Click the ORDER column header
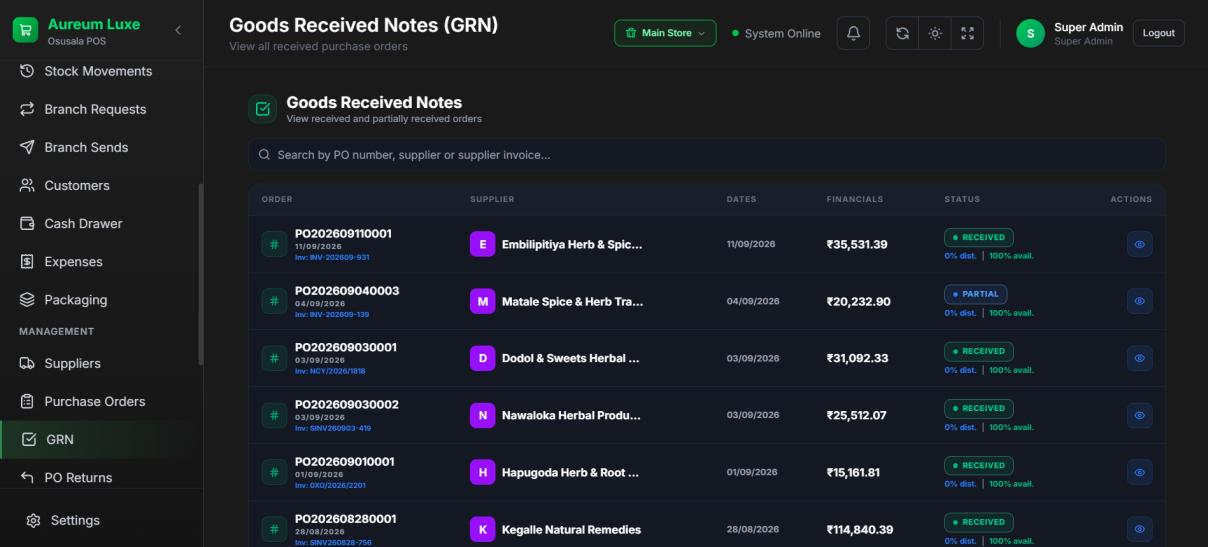 (x=277, y=199)
